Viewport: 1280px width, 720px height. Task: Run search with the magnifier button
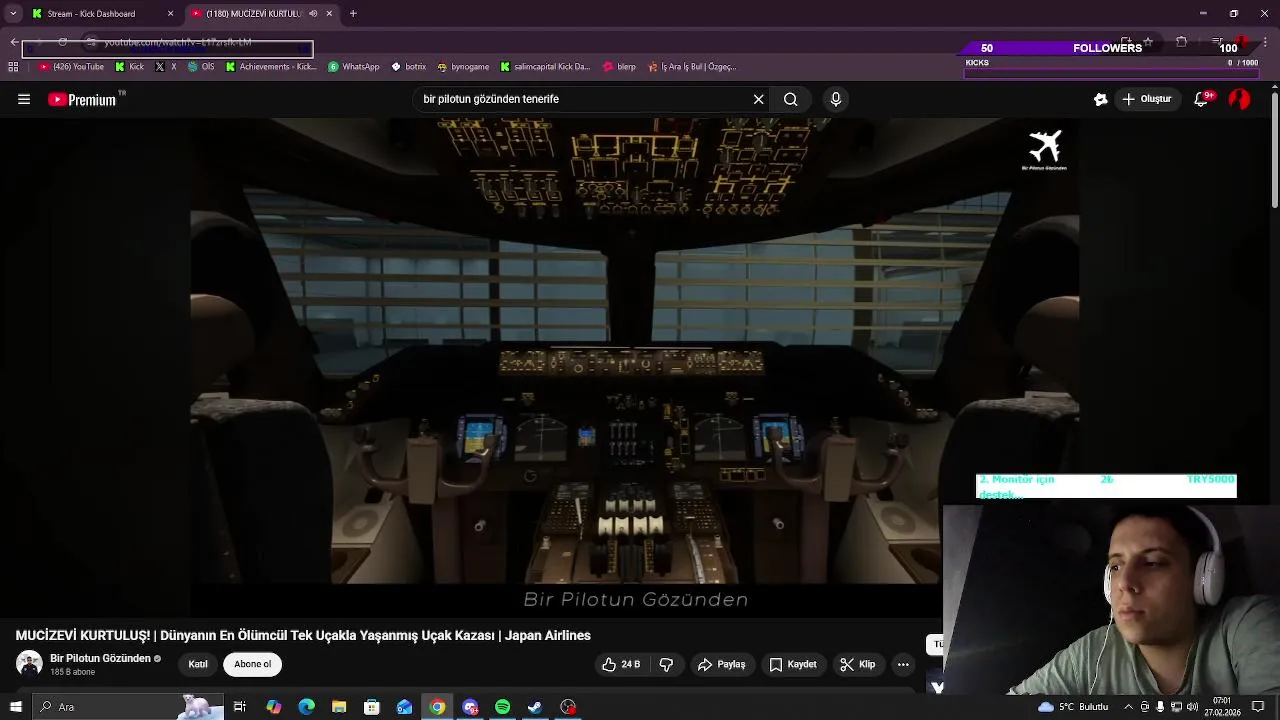click(791, 99)
